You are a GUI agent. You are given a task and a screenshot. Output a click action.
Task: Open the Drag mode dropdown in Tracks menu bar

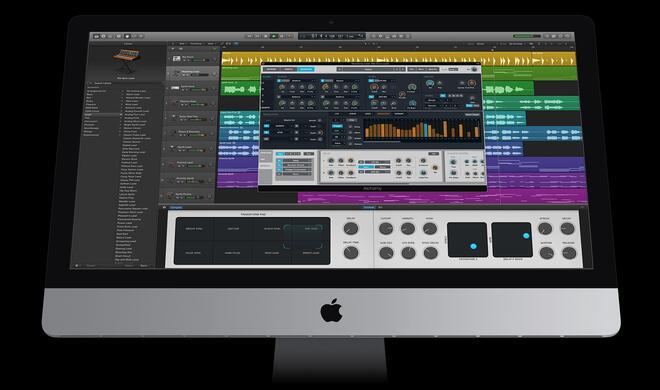point(516,44)
